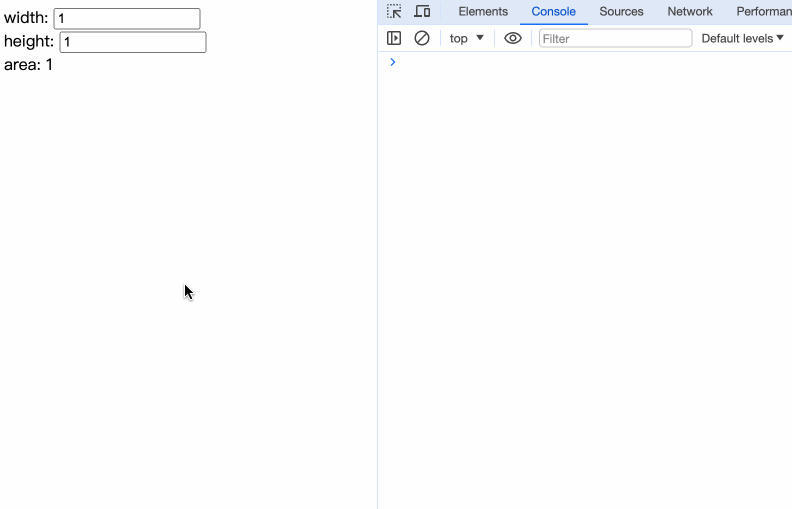Activate the inspect element picker icon

coord(394,12)
